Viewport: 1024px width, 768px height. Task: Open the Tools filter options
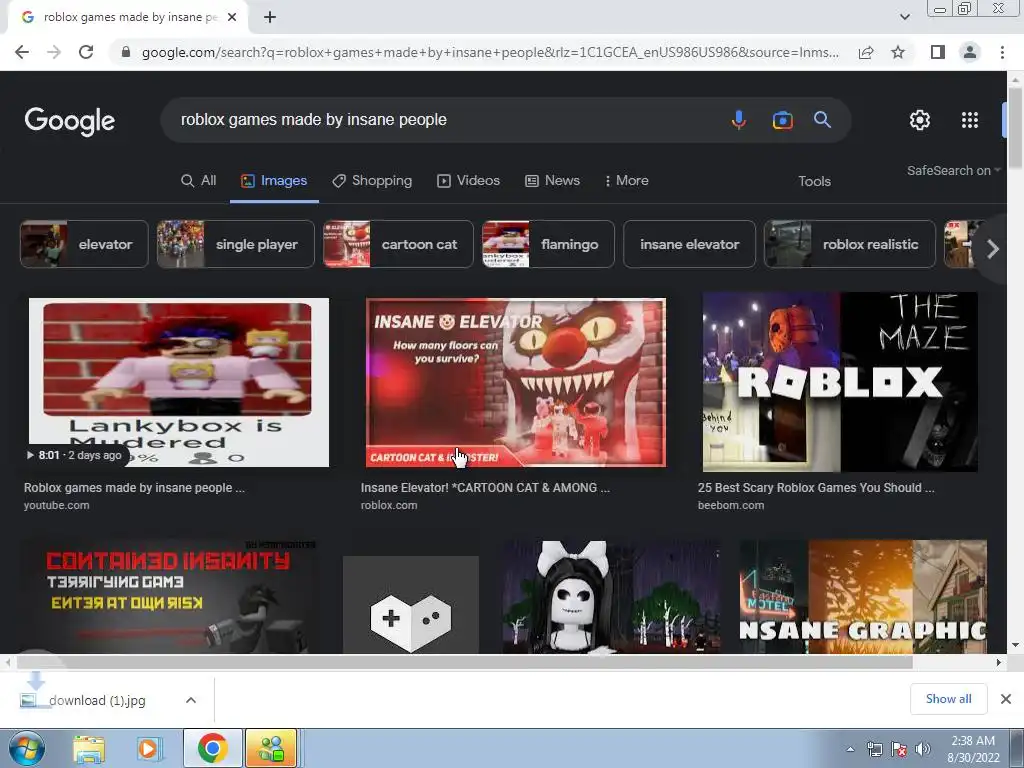click(814, 182)
